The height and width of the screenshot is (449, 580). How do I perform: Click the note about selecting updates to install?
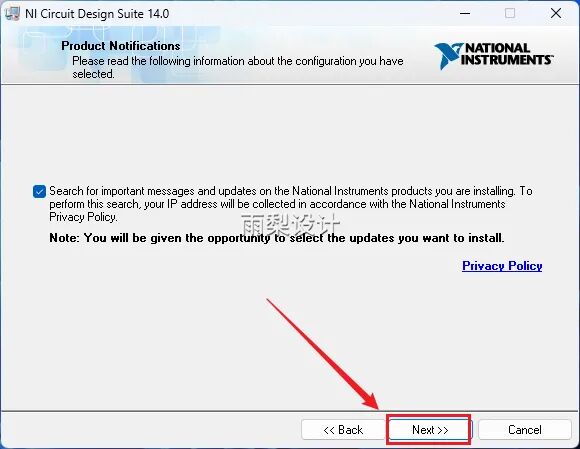click(277, 238)
